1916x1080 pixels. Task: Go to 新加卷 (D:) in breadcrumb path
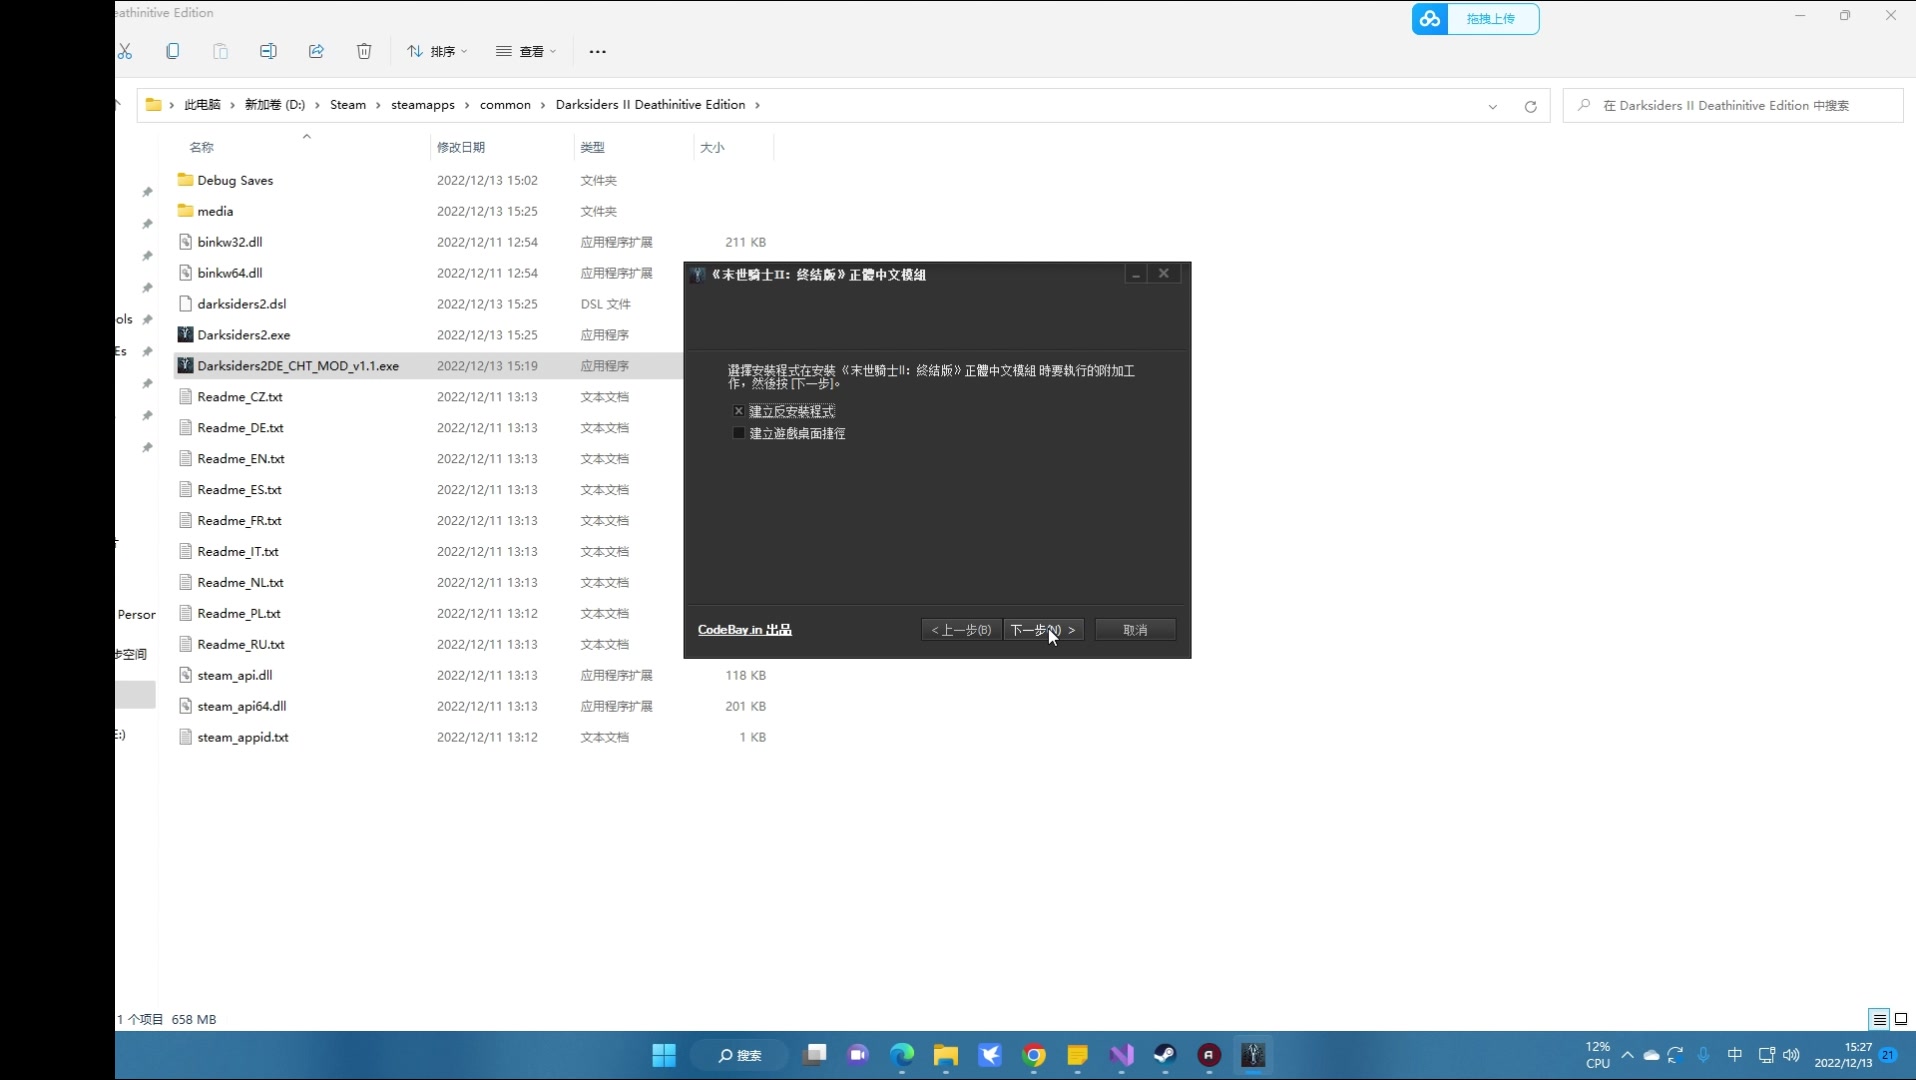coord(275,105)
